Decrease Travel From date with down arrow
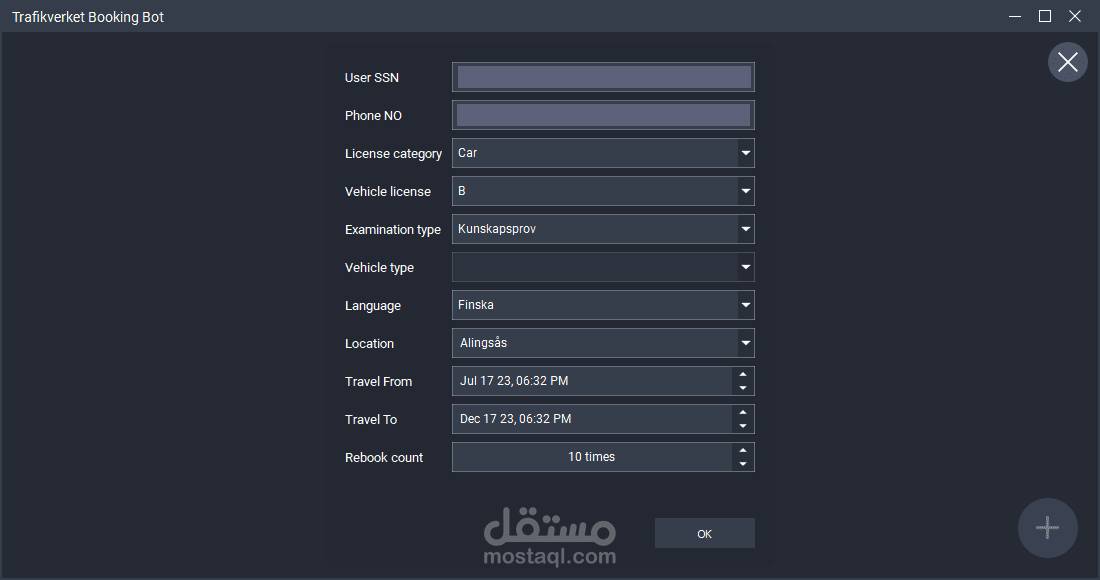This screenshot has width=1100, height=580. (743, 388)
